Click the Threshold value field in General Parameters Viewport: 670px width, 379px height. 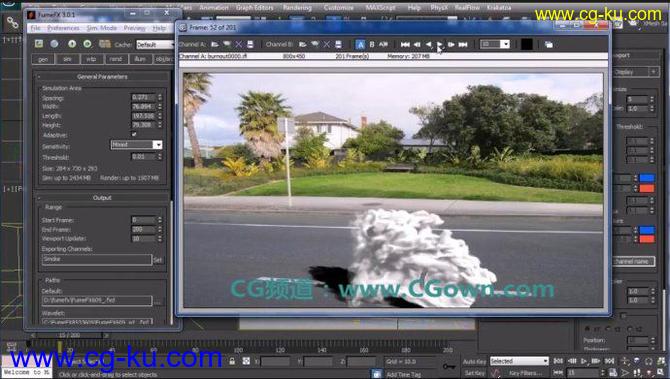[x=144, y=157]
